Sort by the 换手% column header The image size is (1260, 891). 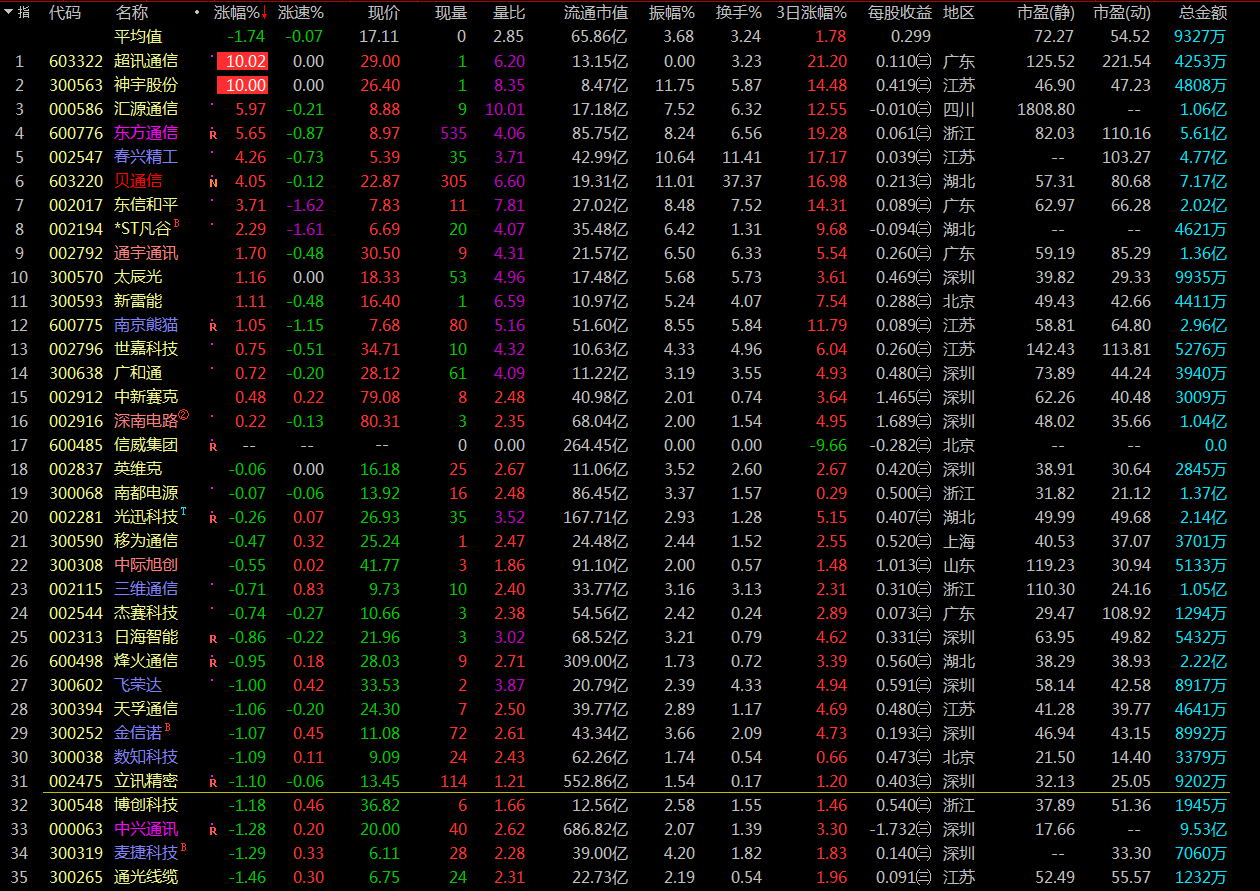[x=738, y=13]
